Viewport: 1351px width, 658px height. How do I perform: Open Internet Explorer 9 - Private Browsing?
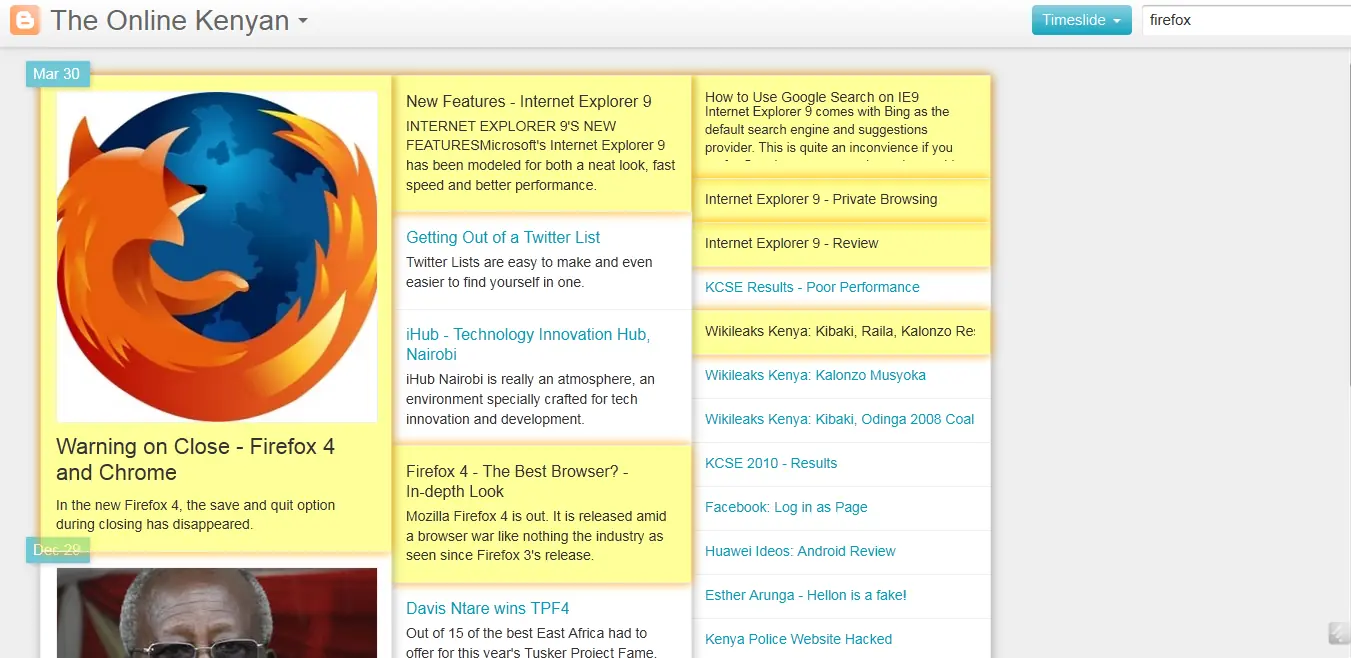click(821, 199)
